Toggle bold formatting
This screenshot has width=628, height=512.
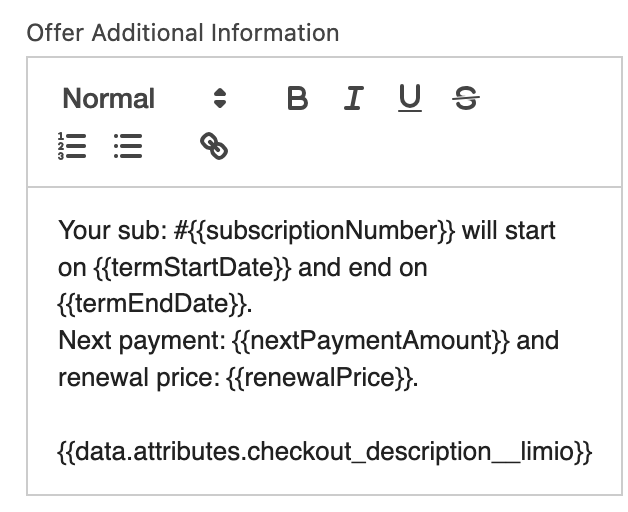coord(297,98)
